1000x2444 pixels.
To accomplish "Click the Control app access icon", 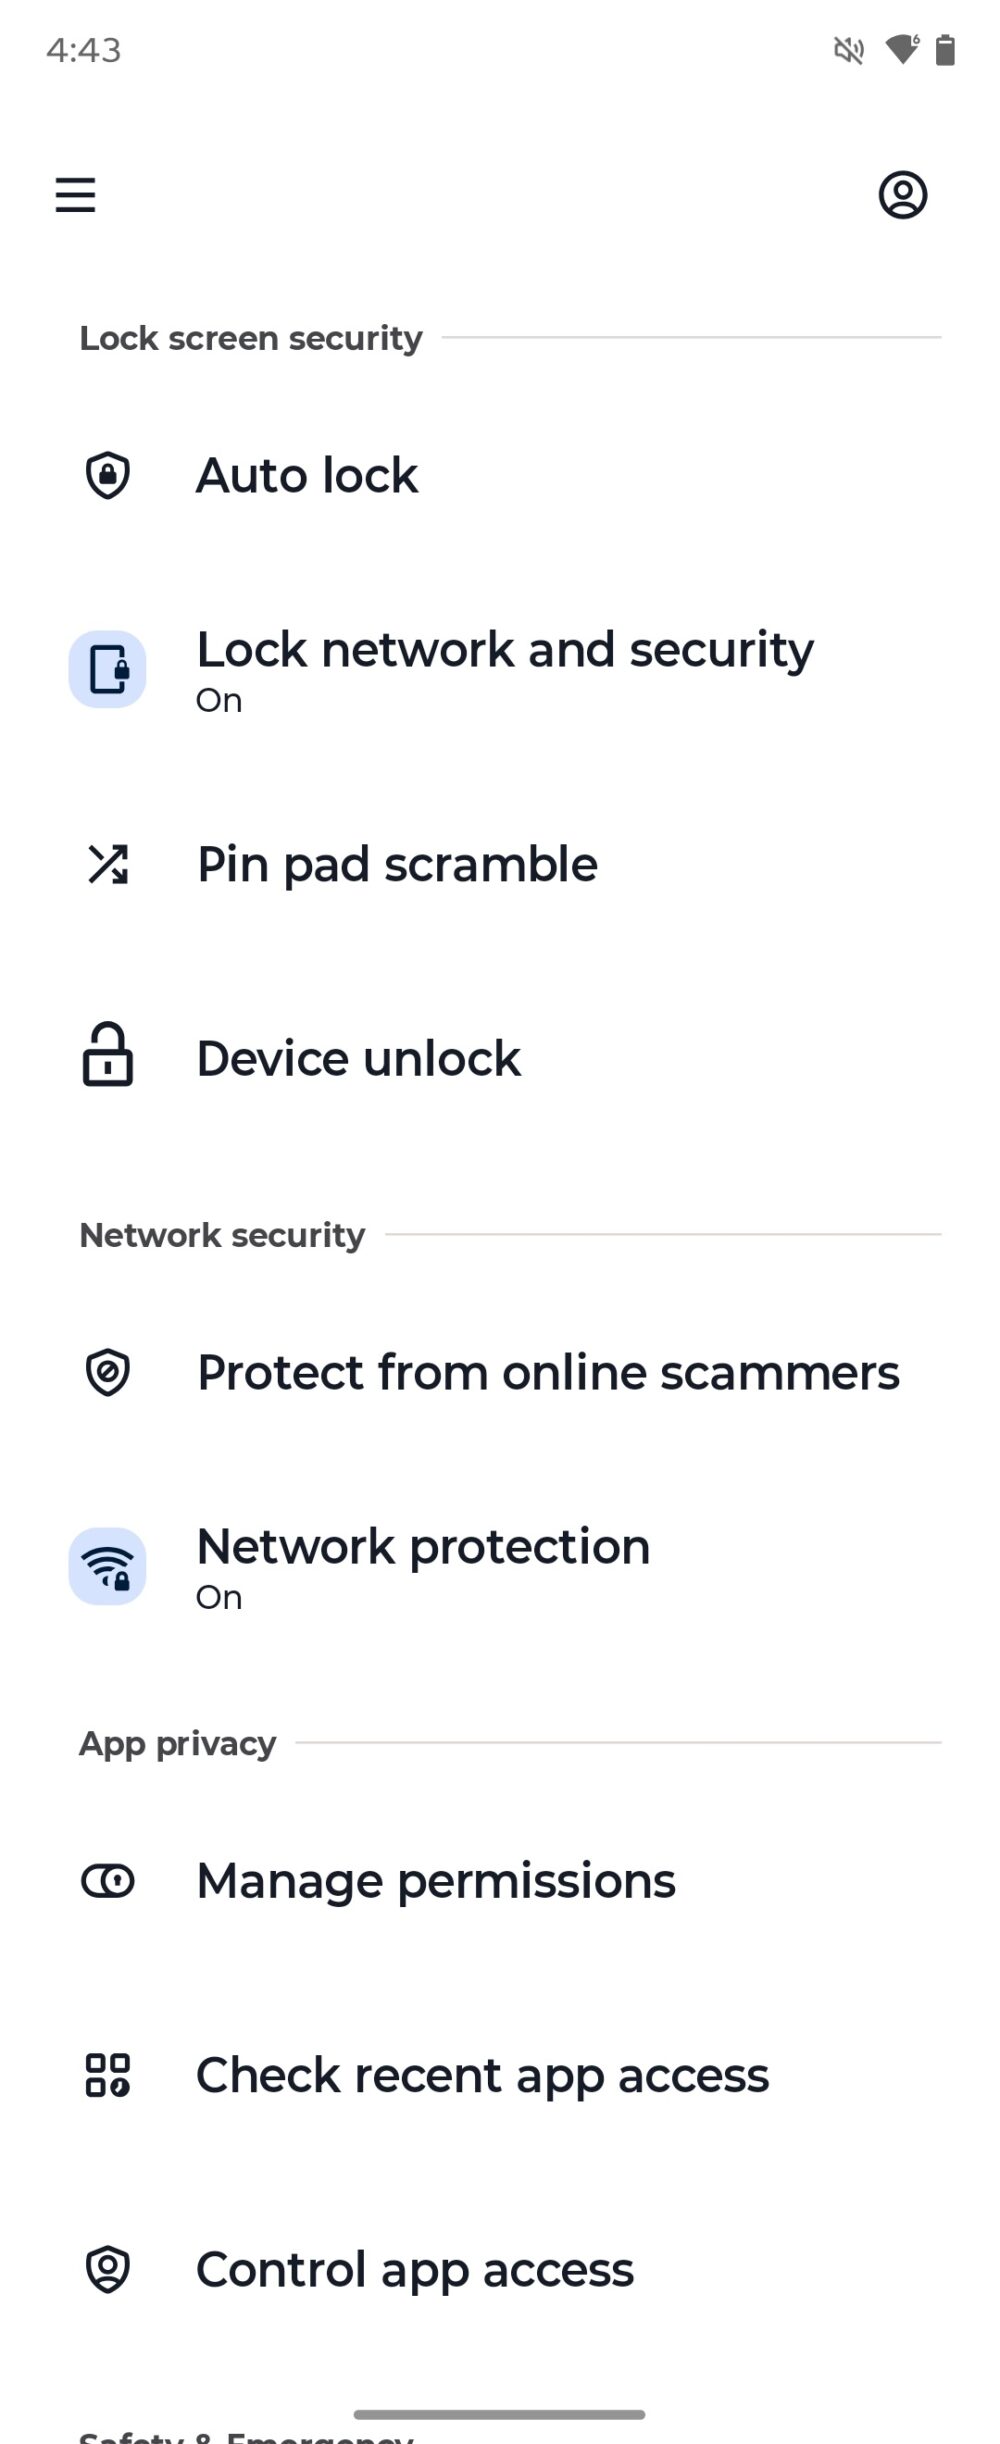I will pos(108,2270).
